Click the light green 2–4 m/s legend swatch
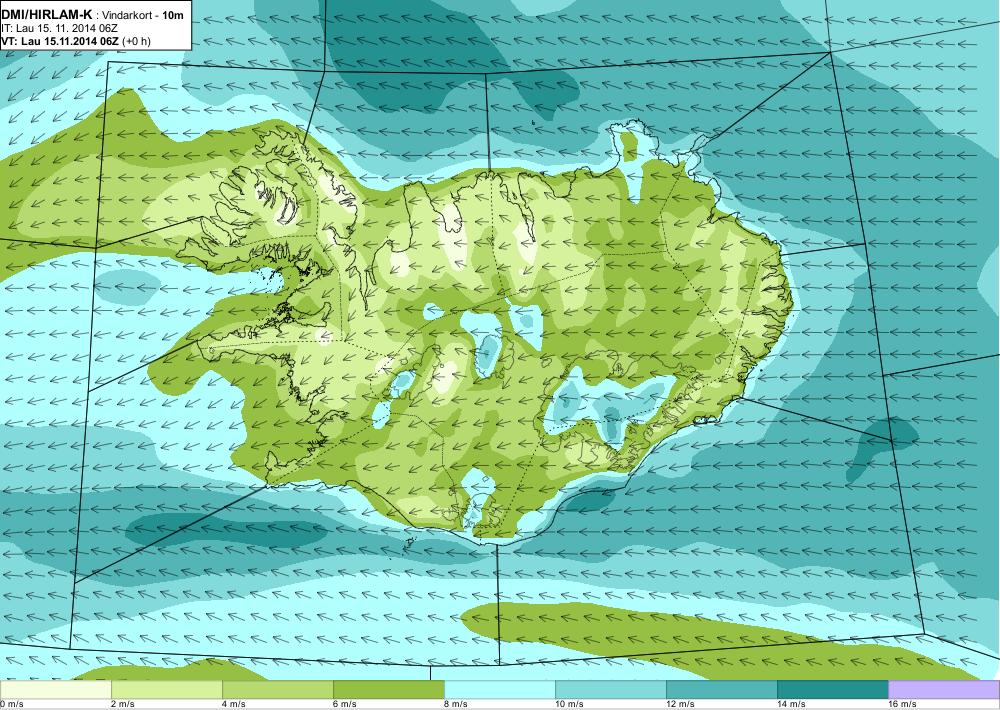Image resolution: width=1000 pixels, height=710 pixels. coord(166,690)
